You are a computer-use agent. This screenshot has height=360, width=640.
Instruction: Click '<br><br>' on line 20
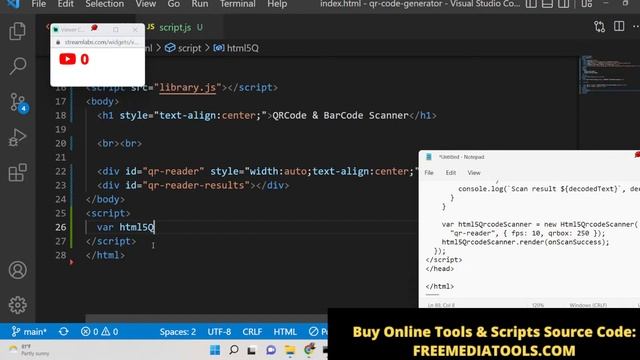pos(120,144)
